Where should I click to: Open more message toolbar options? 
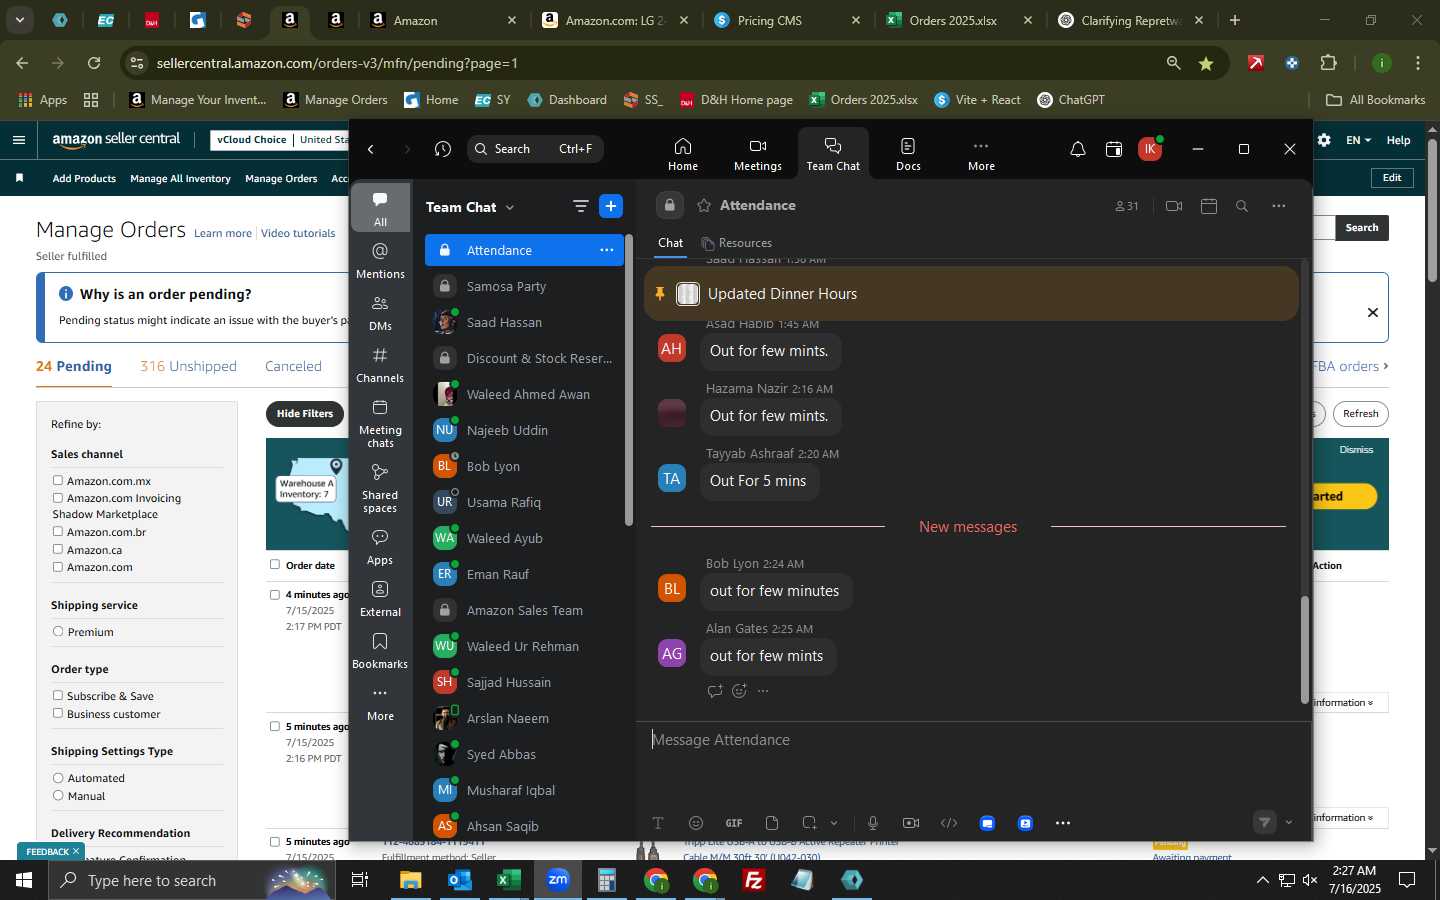(x=1063, y=823)
